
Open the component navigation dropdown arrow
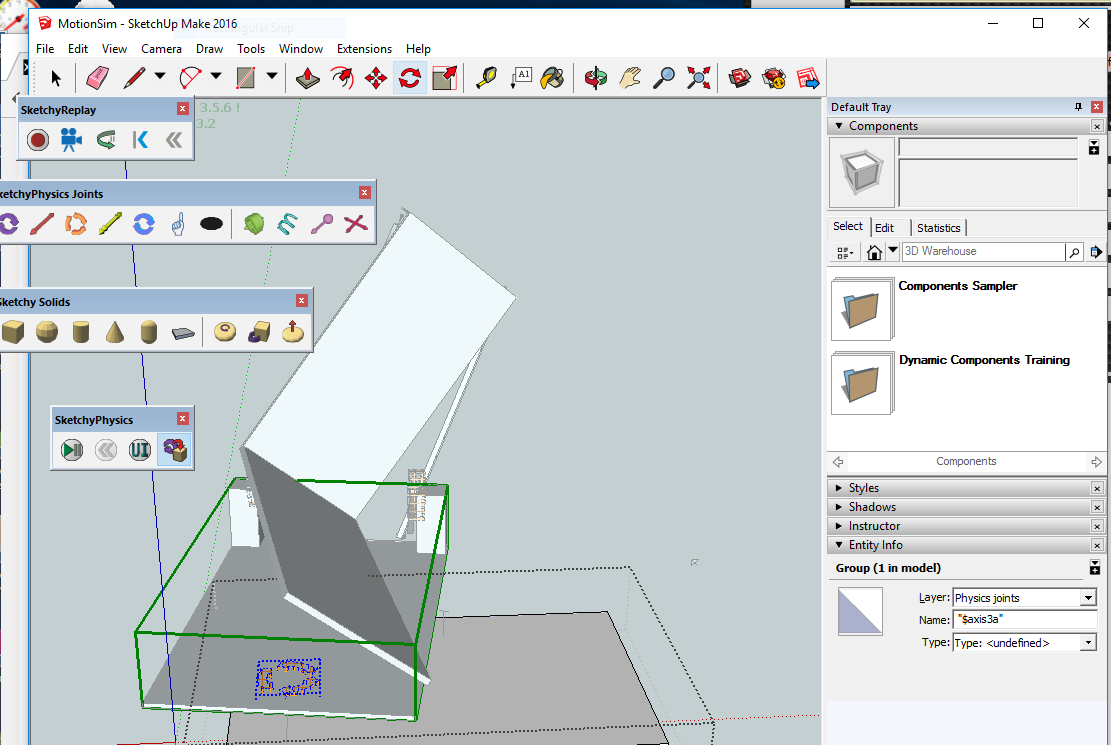(893, 251)
